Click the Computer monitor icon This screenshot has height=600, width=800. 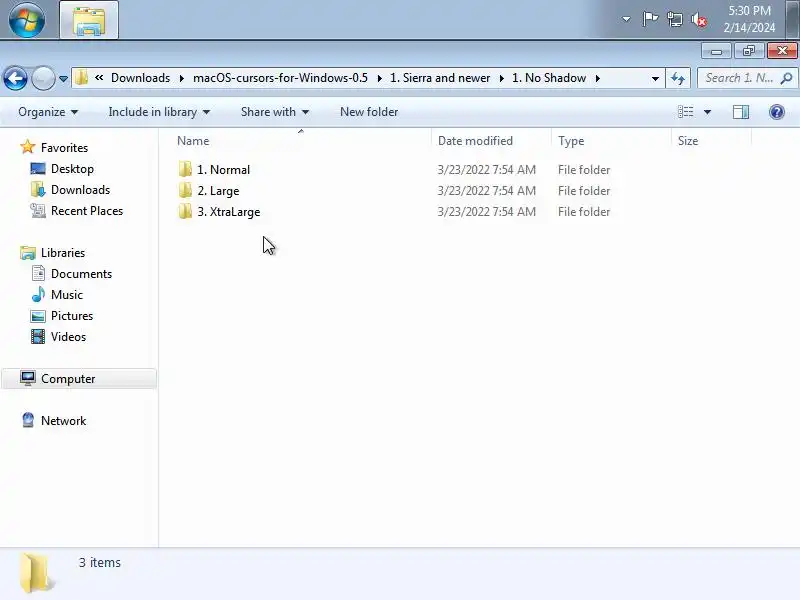pos(28,378)
